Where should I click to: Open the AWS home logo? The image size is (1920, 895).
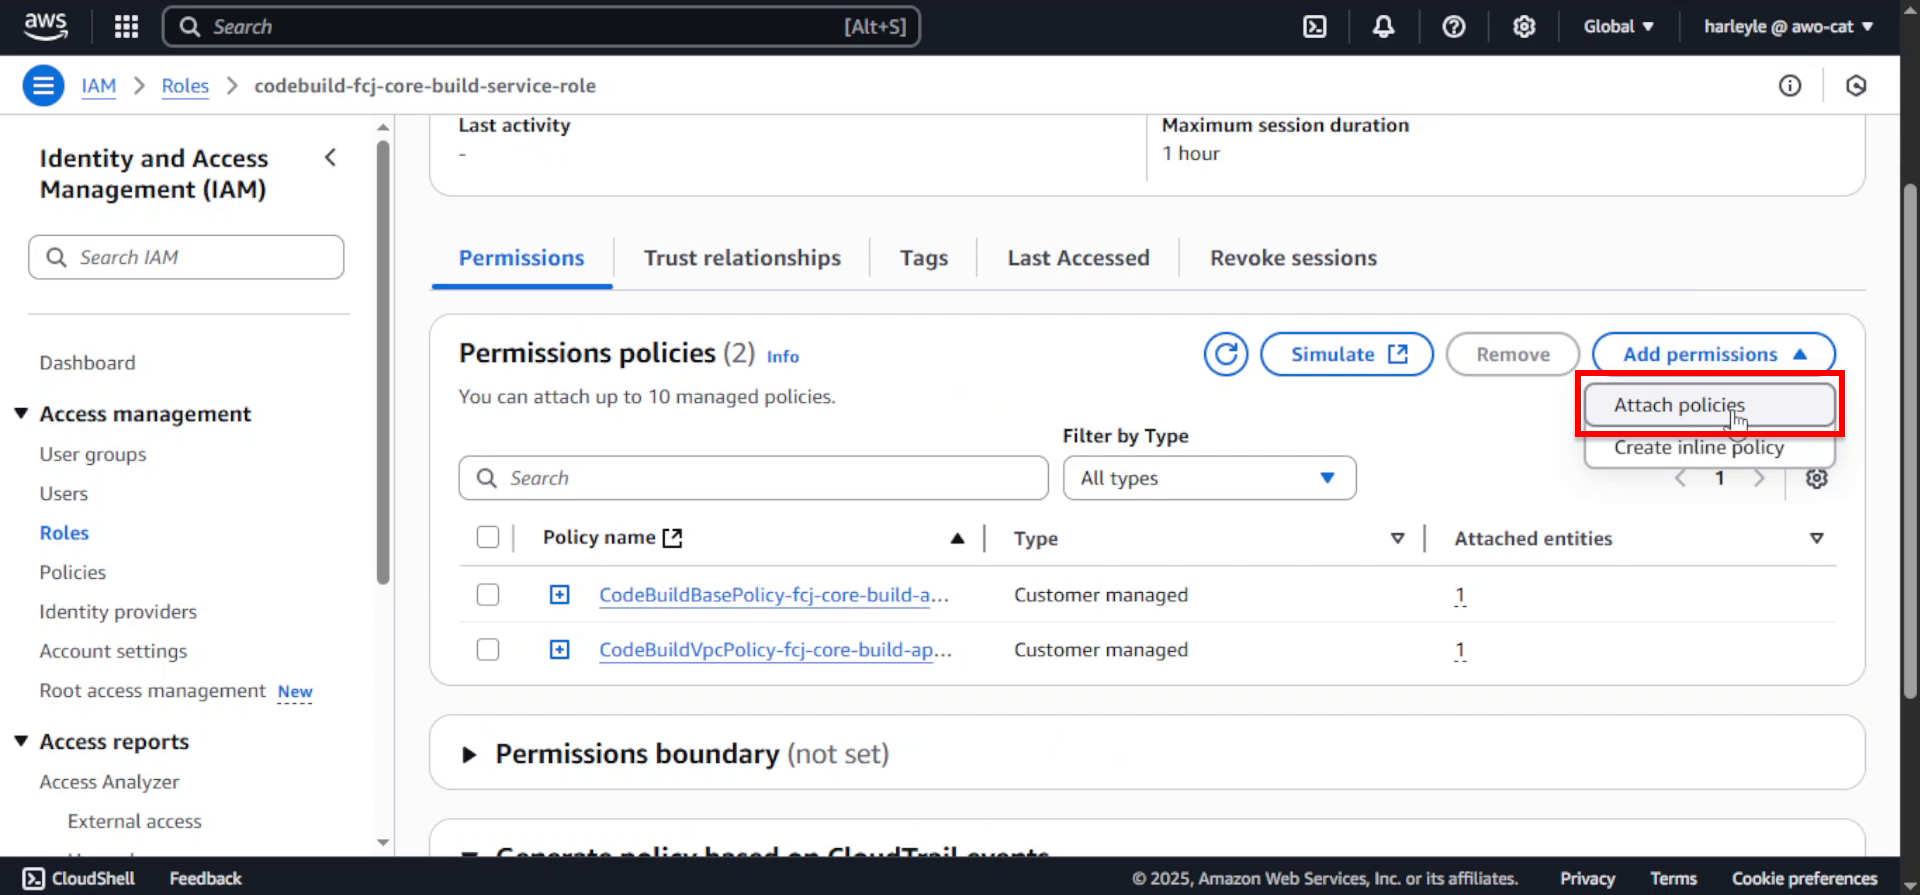(x=45, y=26)
